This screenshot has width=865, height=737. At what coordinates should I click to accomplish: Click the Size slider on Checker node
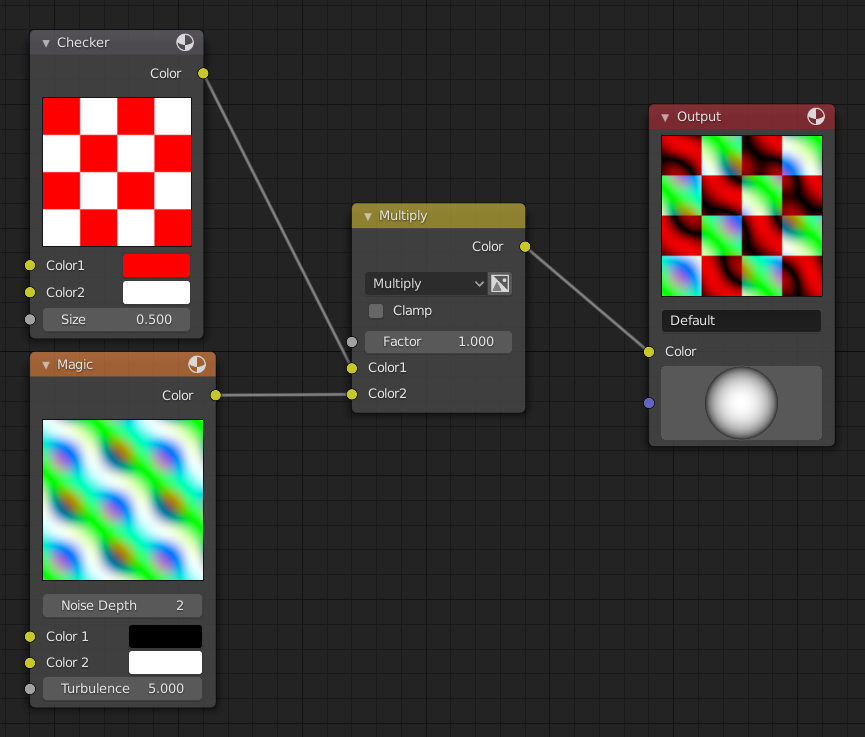[116, 319]
